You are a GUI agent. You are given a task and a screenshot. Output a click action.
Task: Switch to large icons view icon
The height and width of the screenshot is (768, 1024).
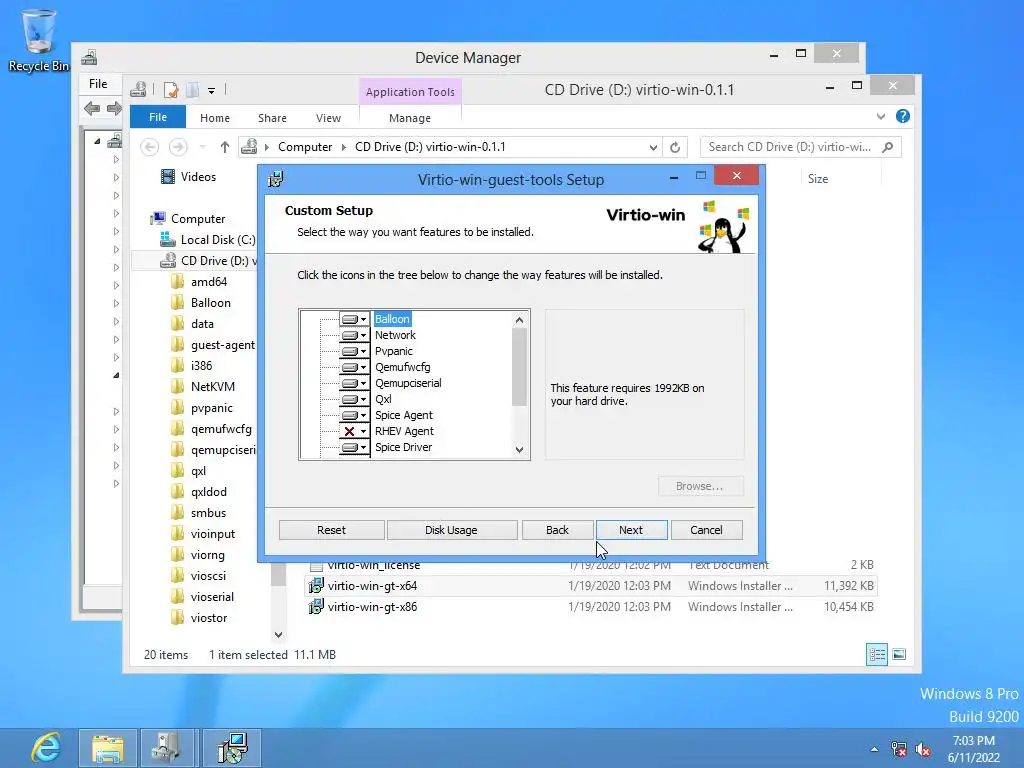point(899,654)
